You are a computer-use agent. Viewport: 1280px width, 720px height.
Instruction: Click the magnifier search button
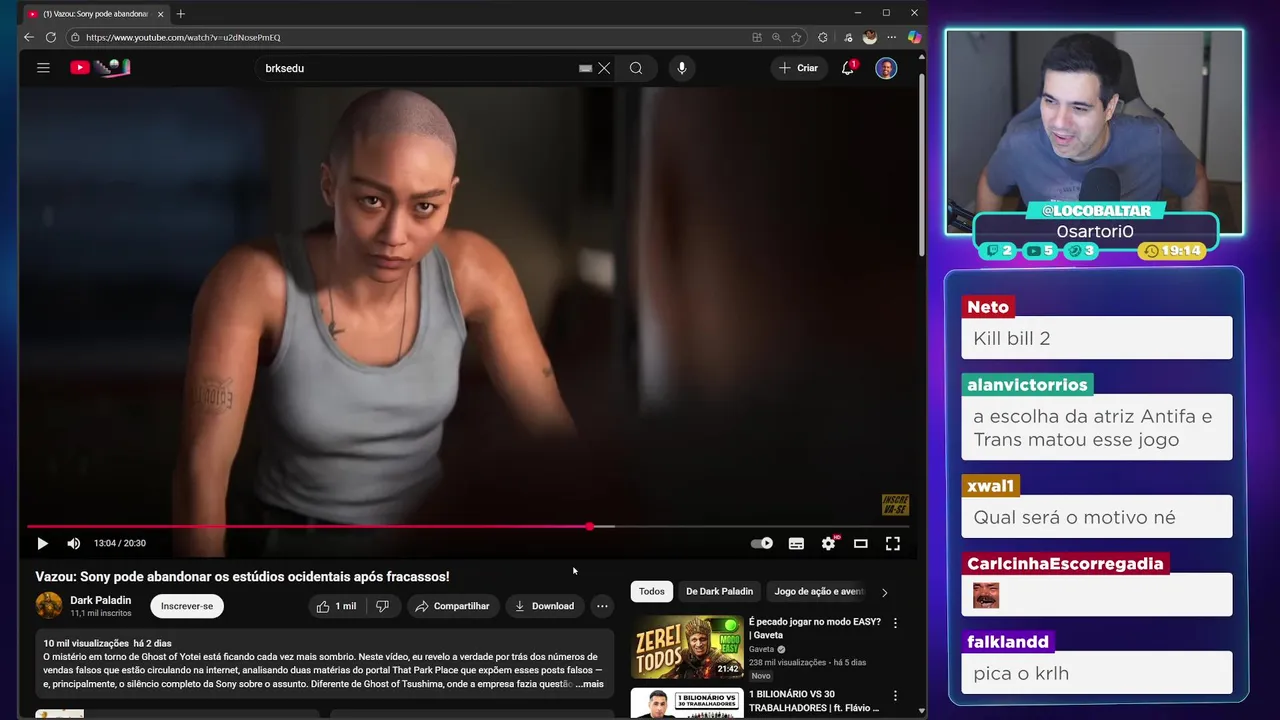click(636, 68)
